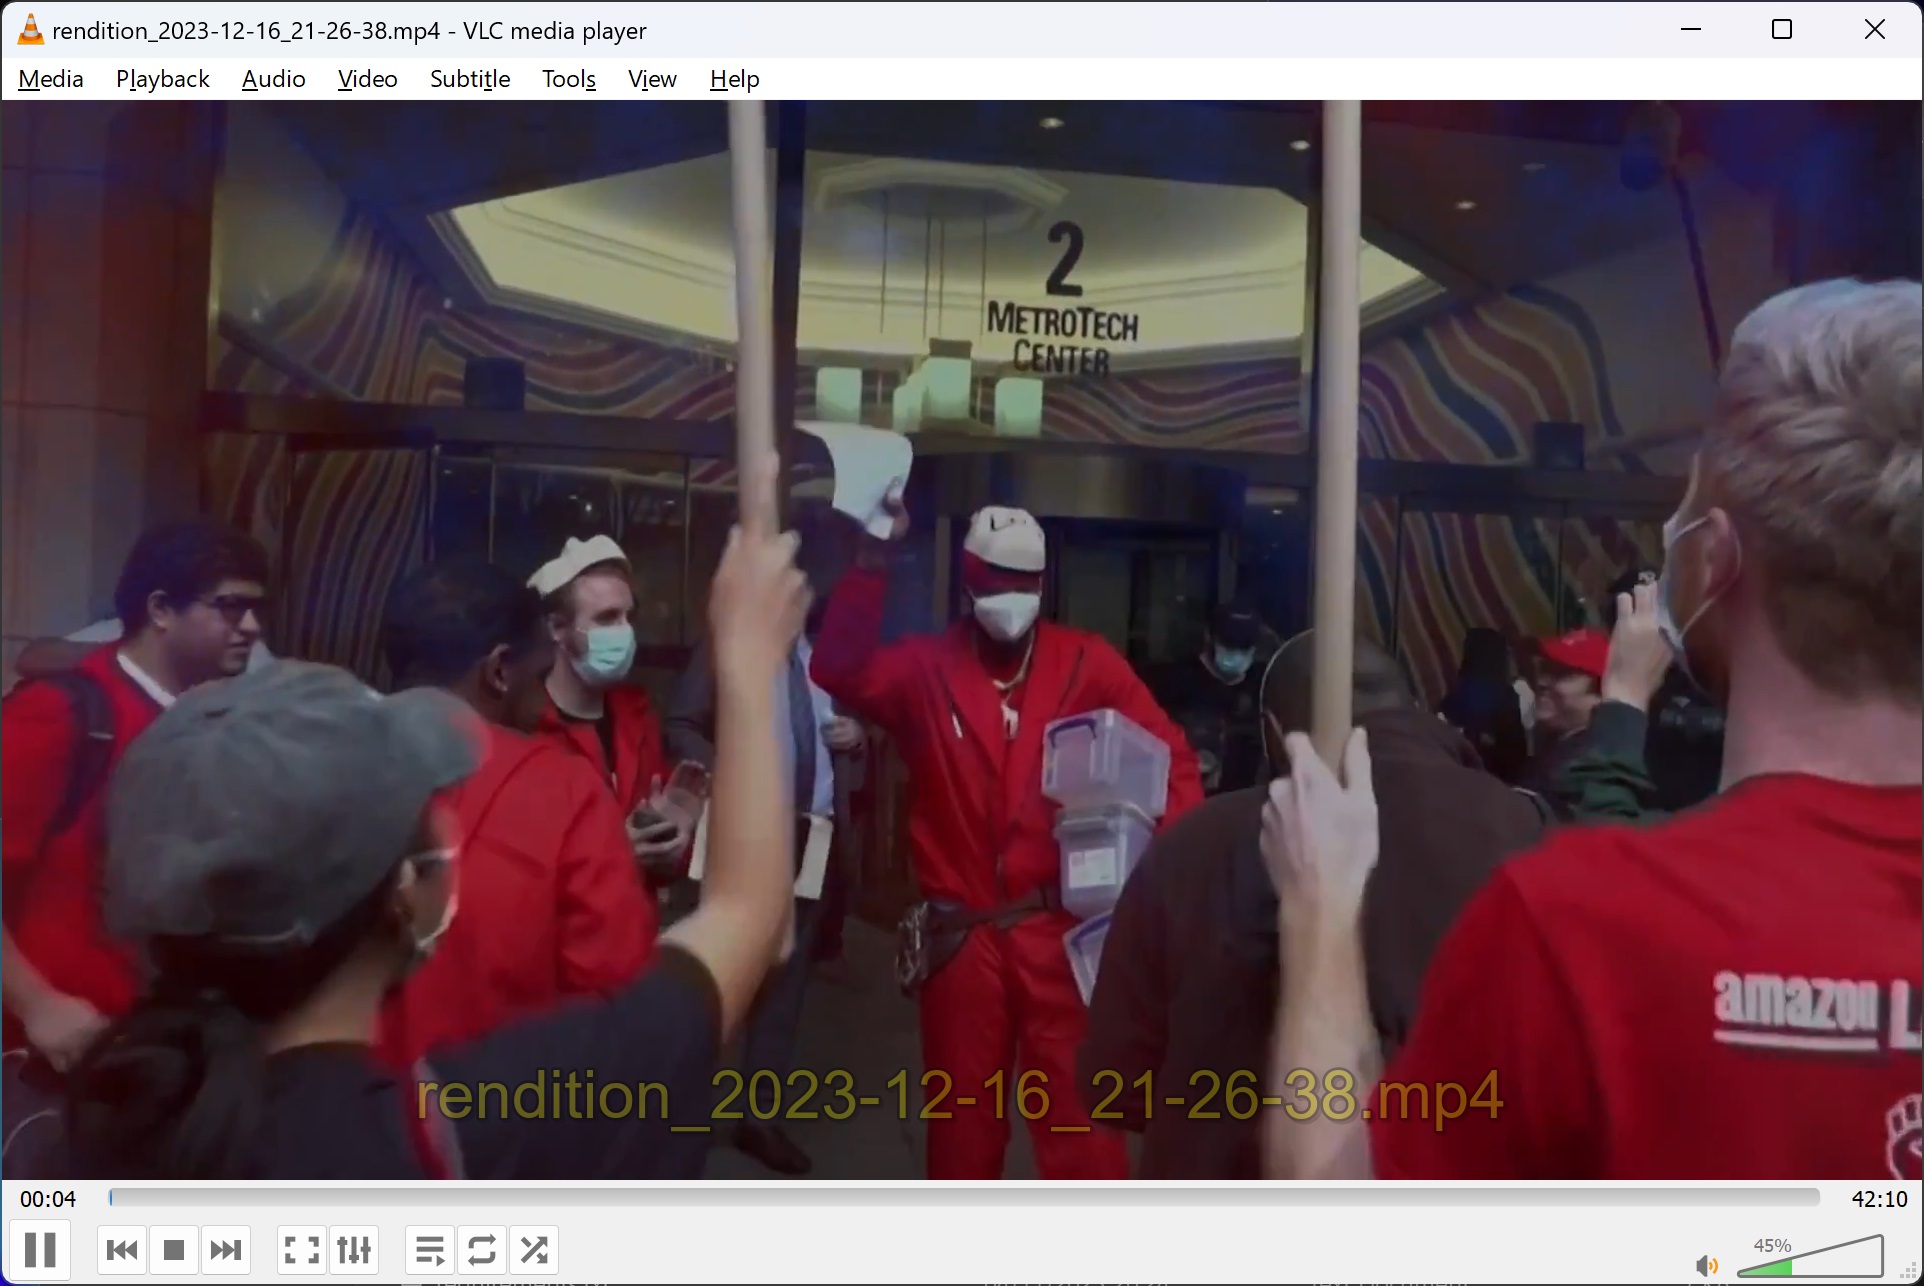Stop playback with the stop button
This screenshot has height=1286, width=1924.
pyautogui.click(x=174, y=1250)
